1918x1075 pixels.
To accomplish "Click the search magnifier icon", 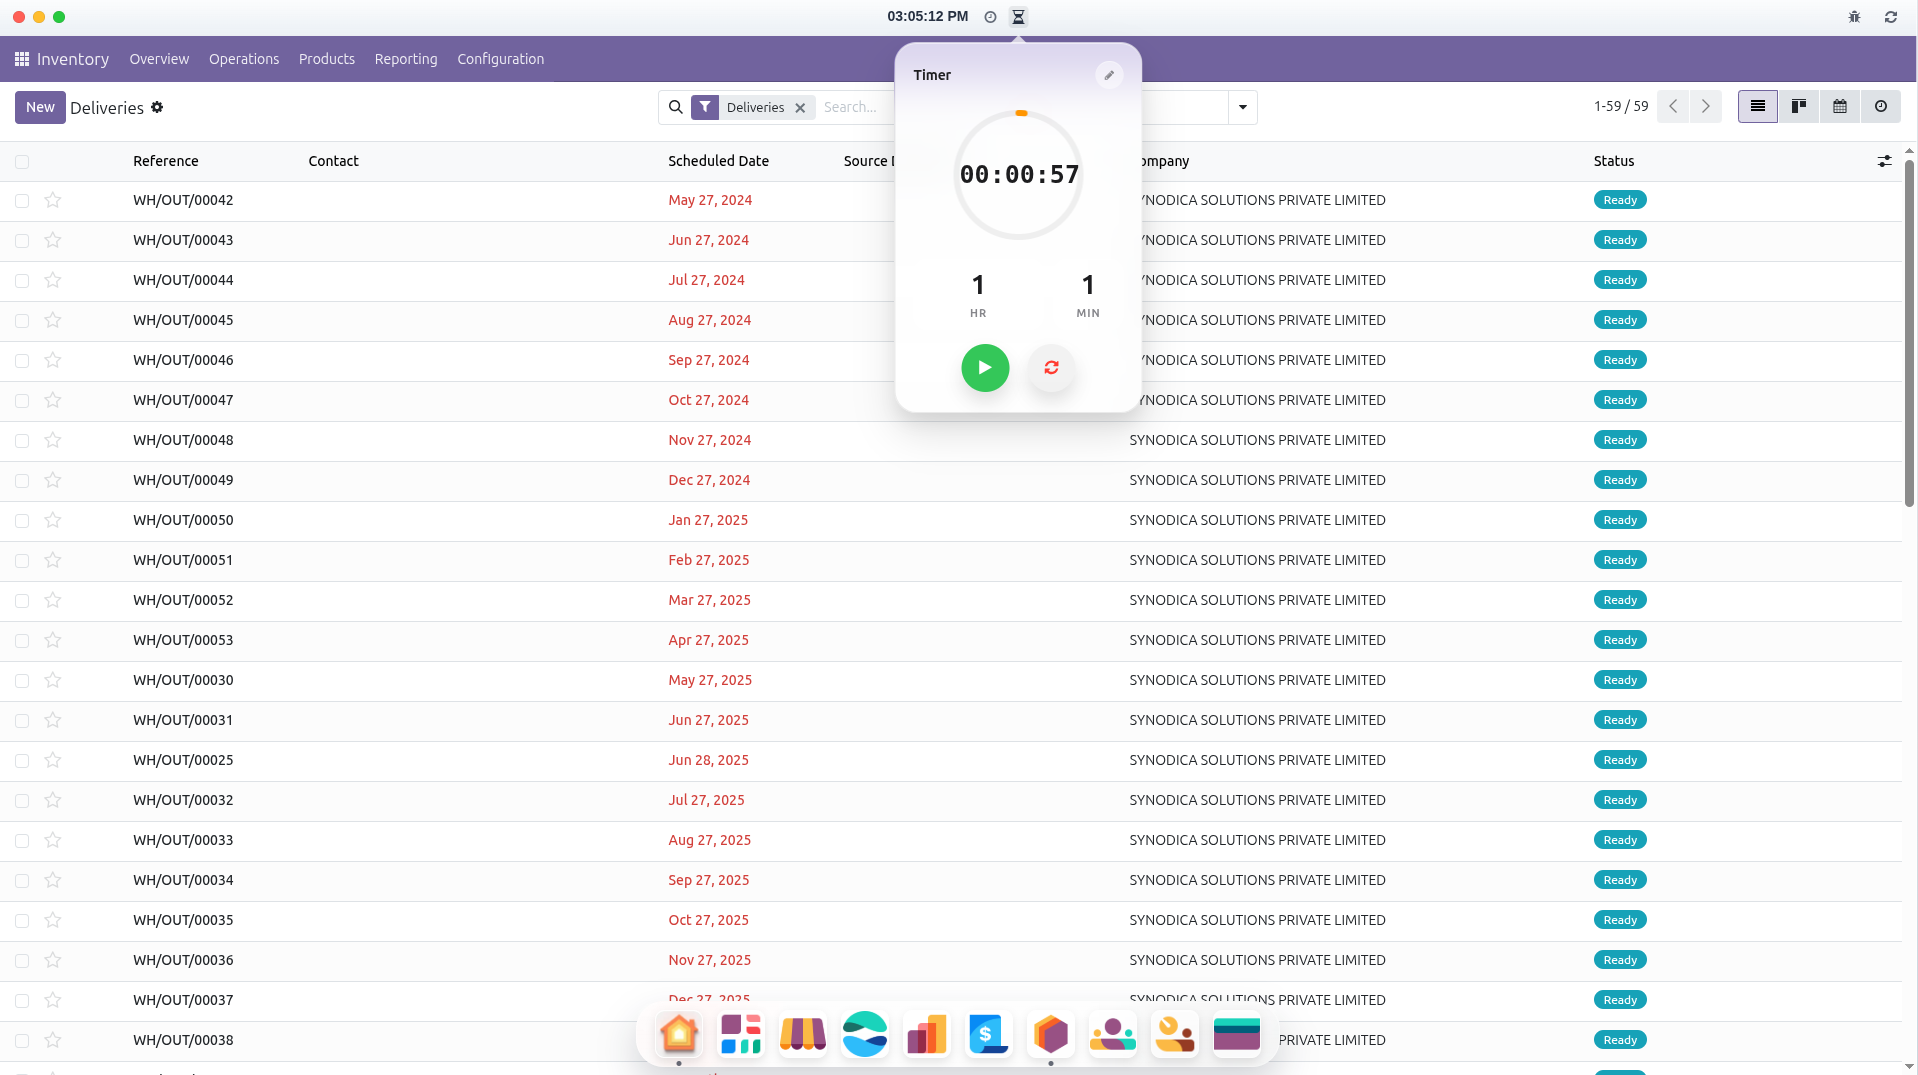I will [x=676, y=107].
